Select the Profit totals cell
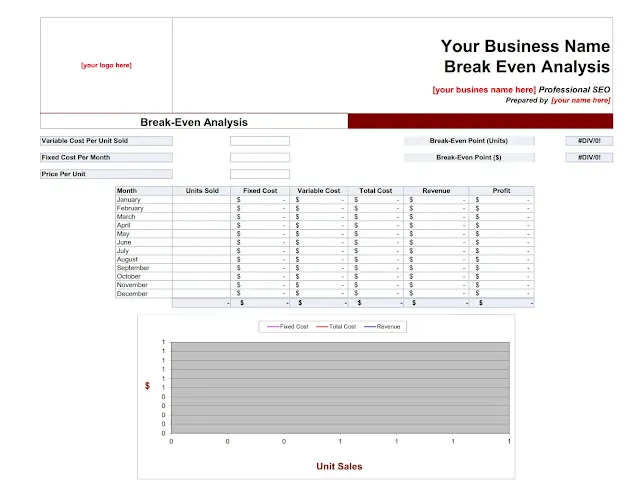This screenshot has width=640, height=494. [x=502, y=303]
